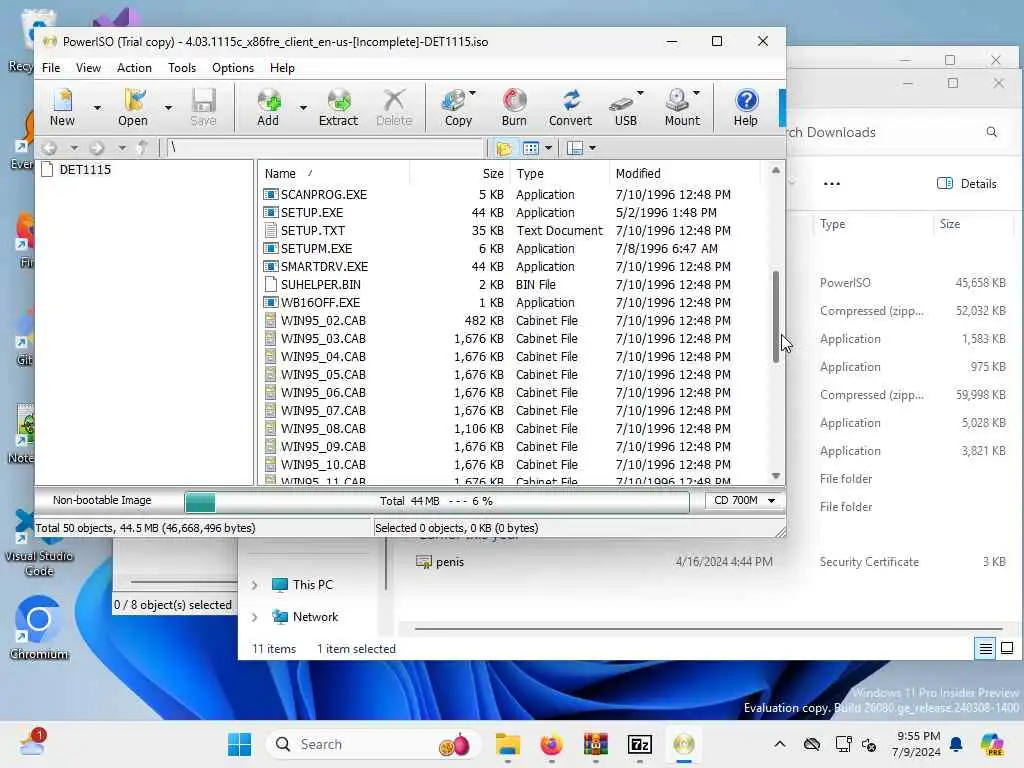Click the Mount toolbar icon
The height and width of the screenshot is (768, 1024).
click(679, 107)
